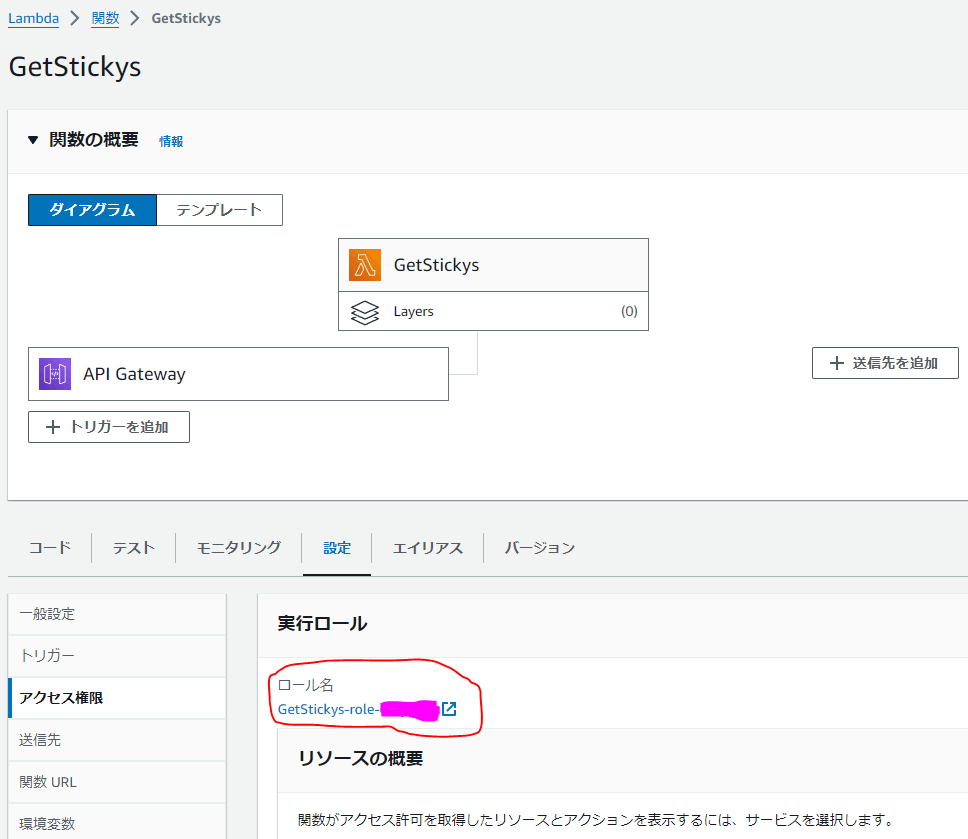Viewport: 968px width, 839px height.
Task: Open the 関数 breadcrumb link
Action: tap(105, 19)
